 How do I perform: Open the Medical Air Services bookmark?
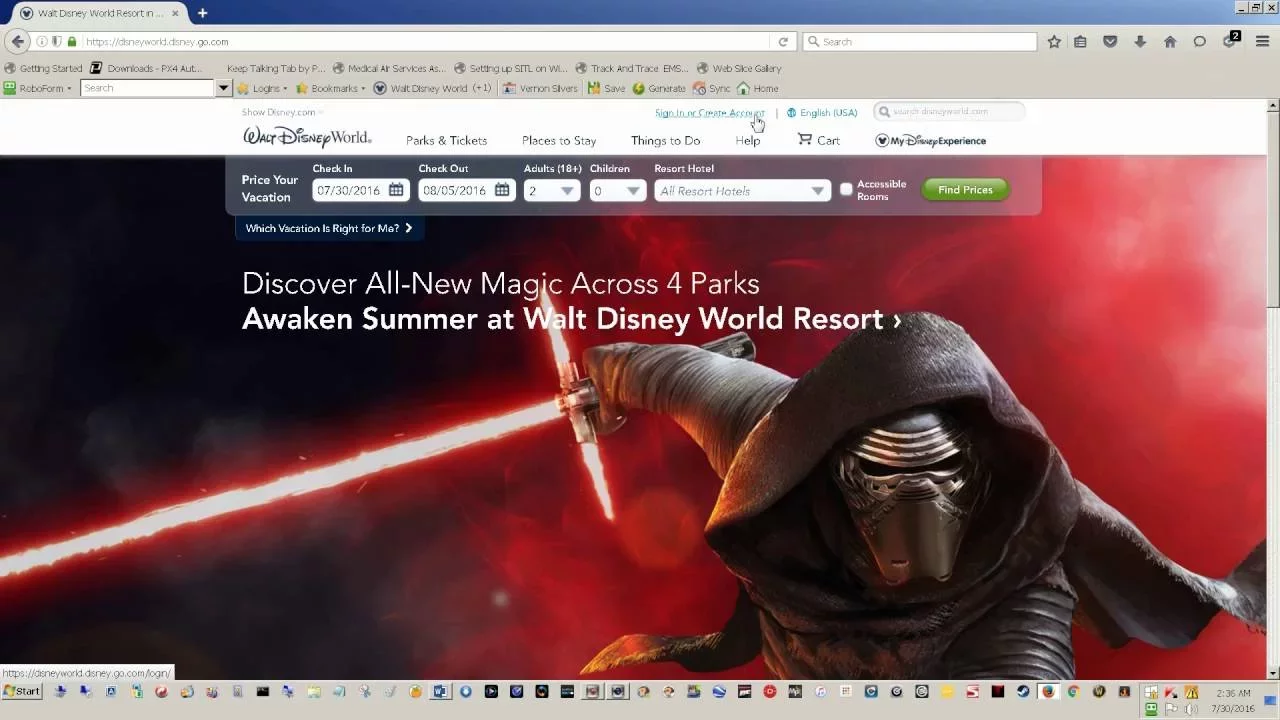(389, 68)
